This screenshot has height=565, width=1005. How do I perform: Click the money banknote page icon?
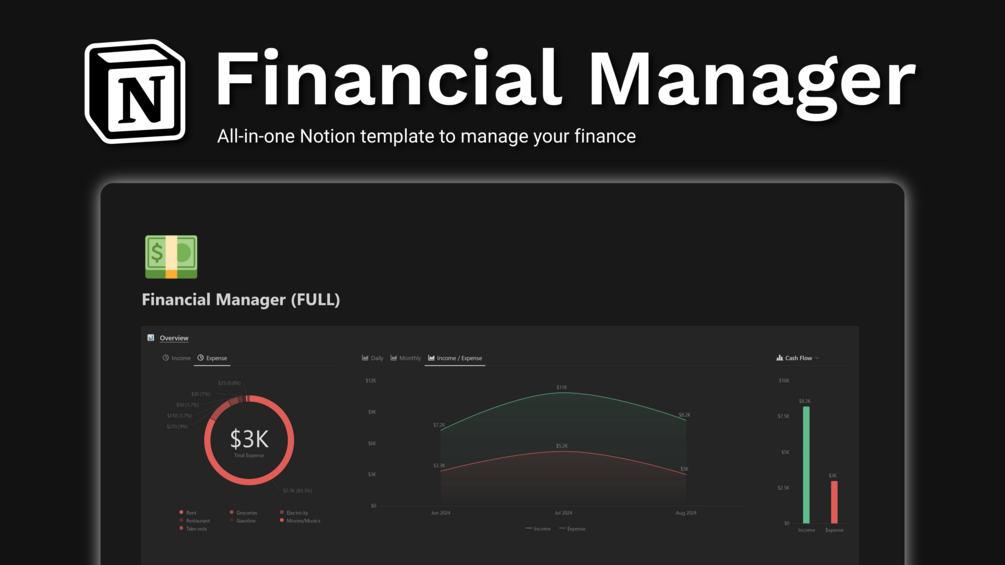point(171,257)
